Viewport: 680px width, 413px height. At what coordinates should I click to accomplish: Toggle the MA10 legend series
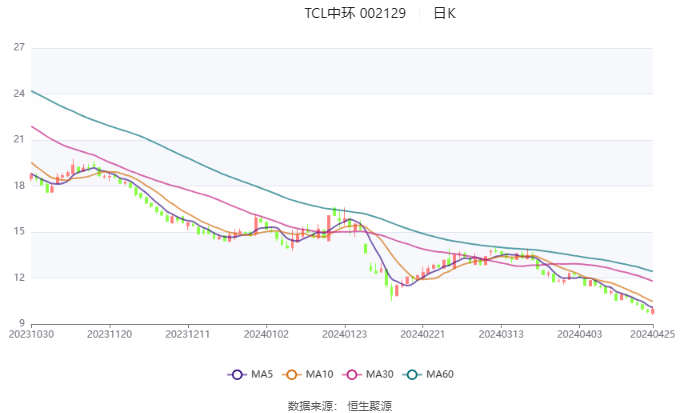tap(307, 374)
